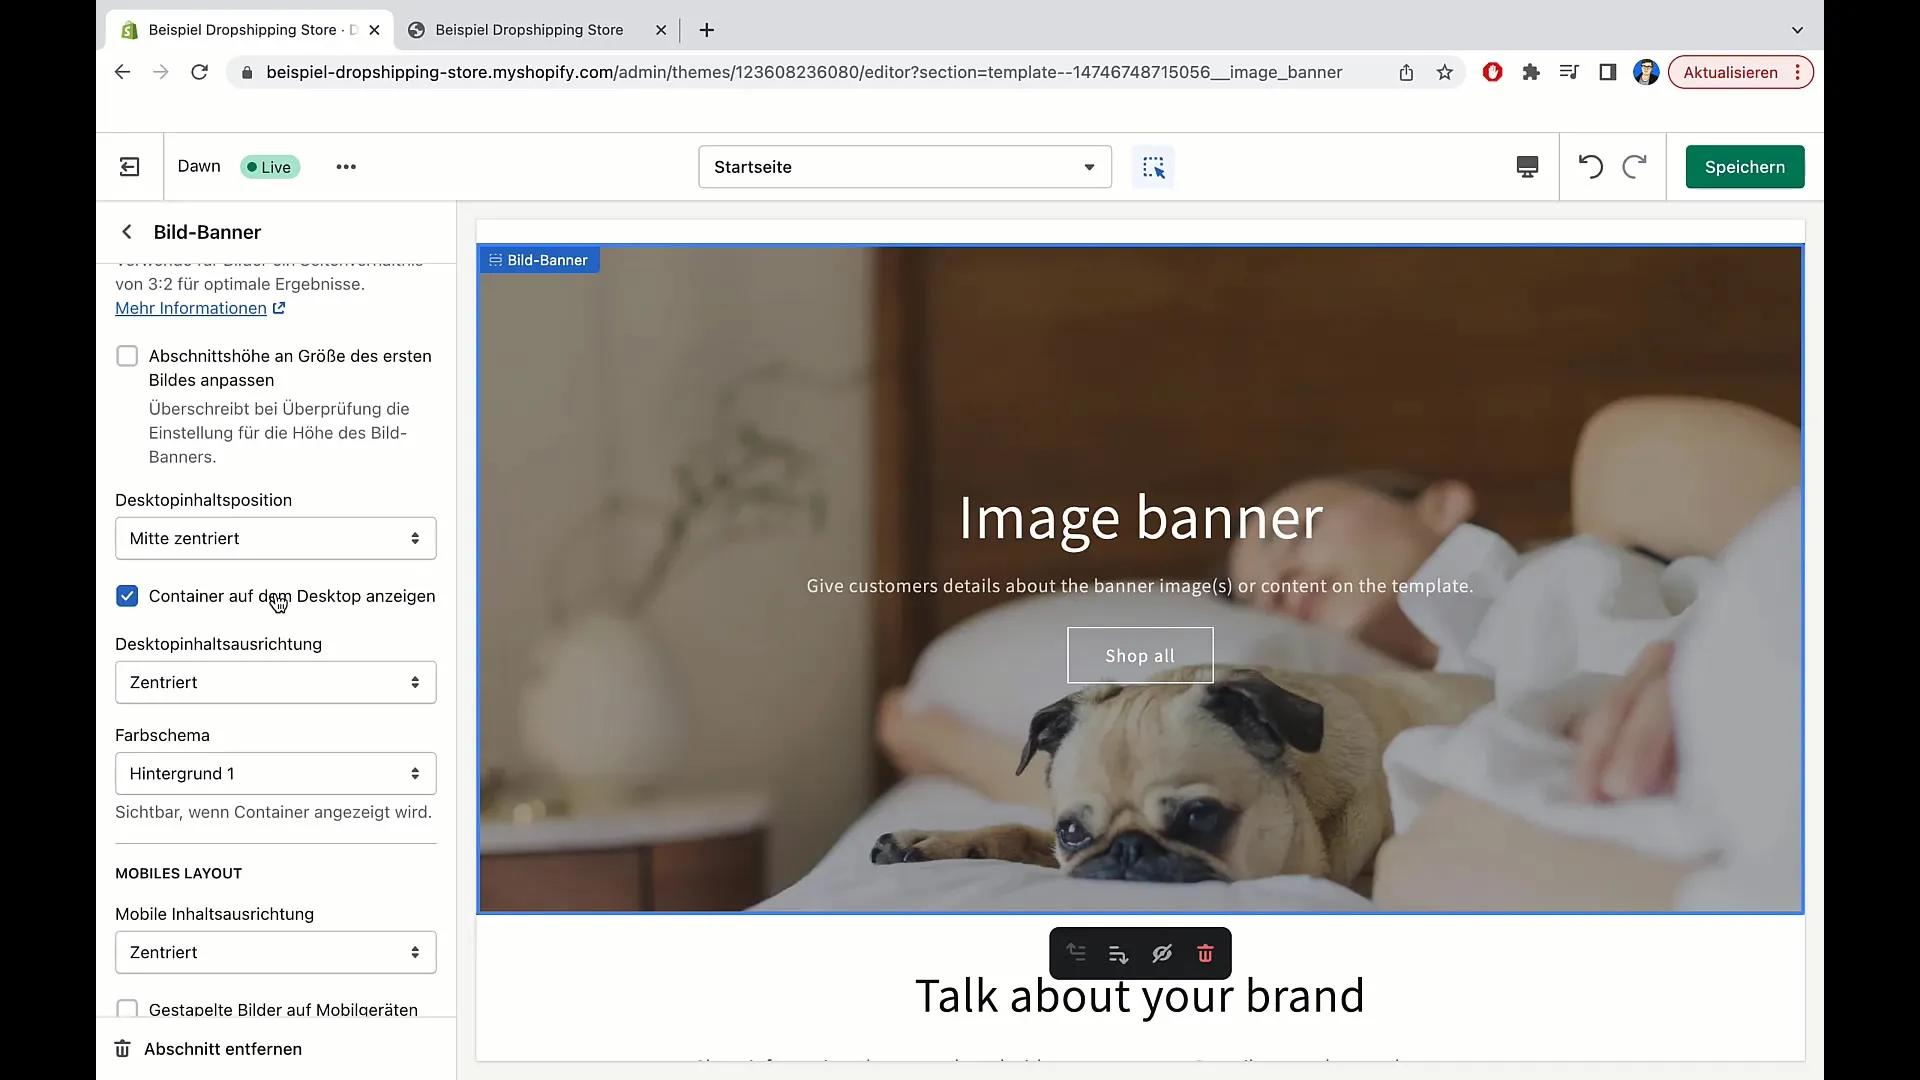Viewport: 1920px width, 1080px height.
Task: Toggle 'Abschnittshöhe an Größe des ersten Bildes anpassen' checkbox
Action: [128, 355]
